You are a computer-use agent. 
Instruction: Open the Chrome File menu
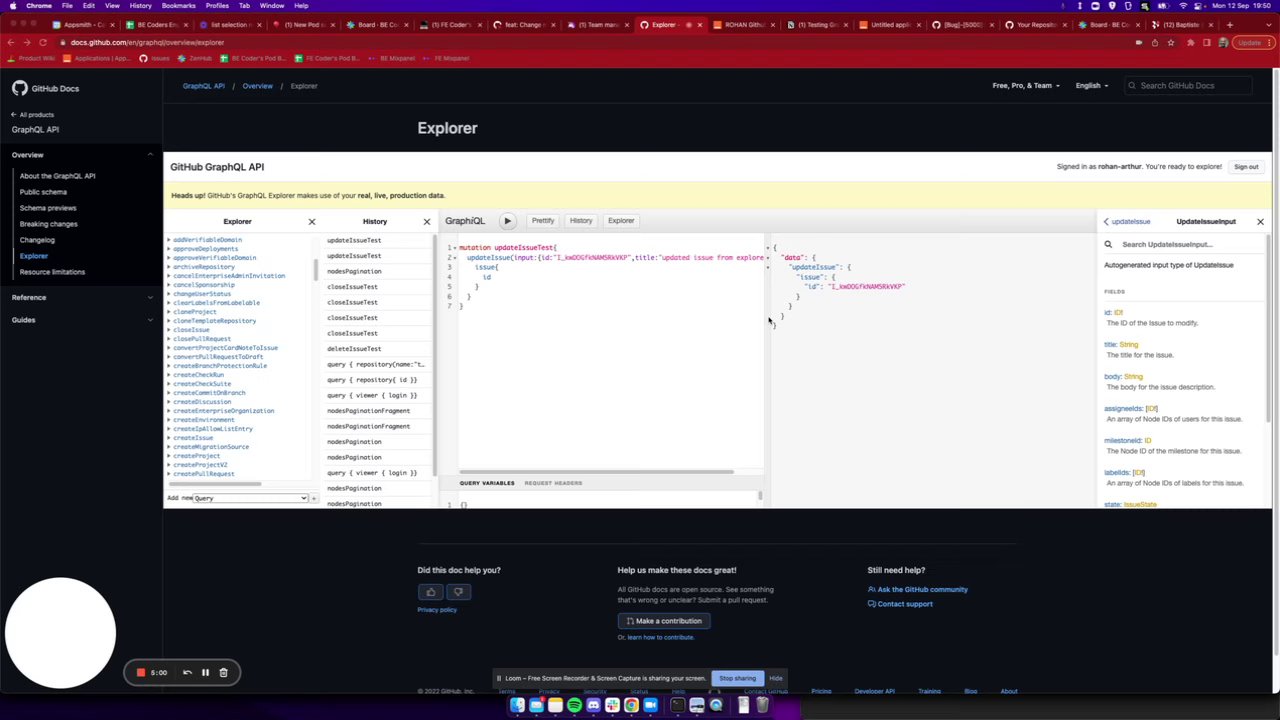67,6
